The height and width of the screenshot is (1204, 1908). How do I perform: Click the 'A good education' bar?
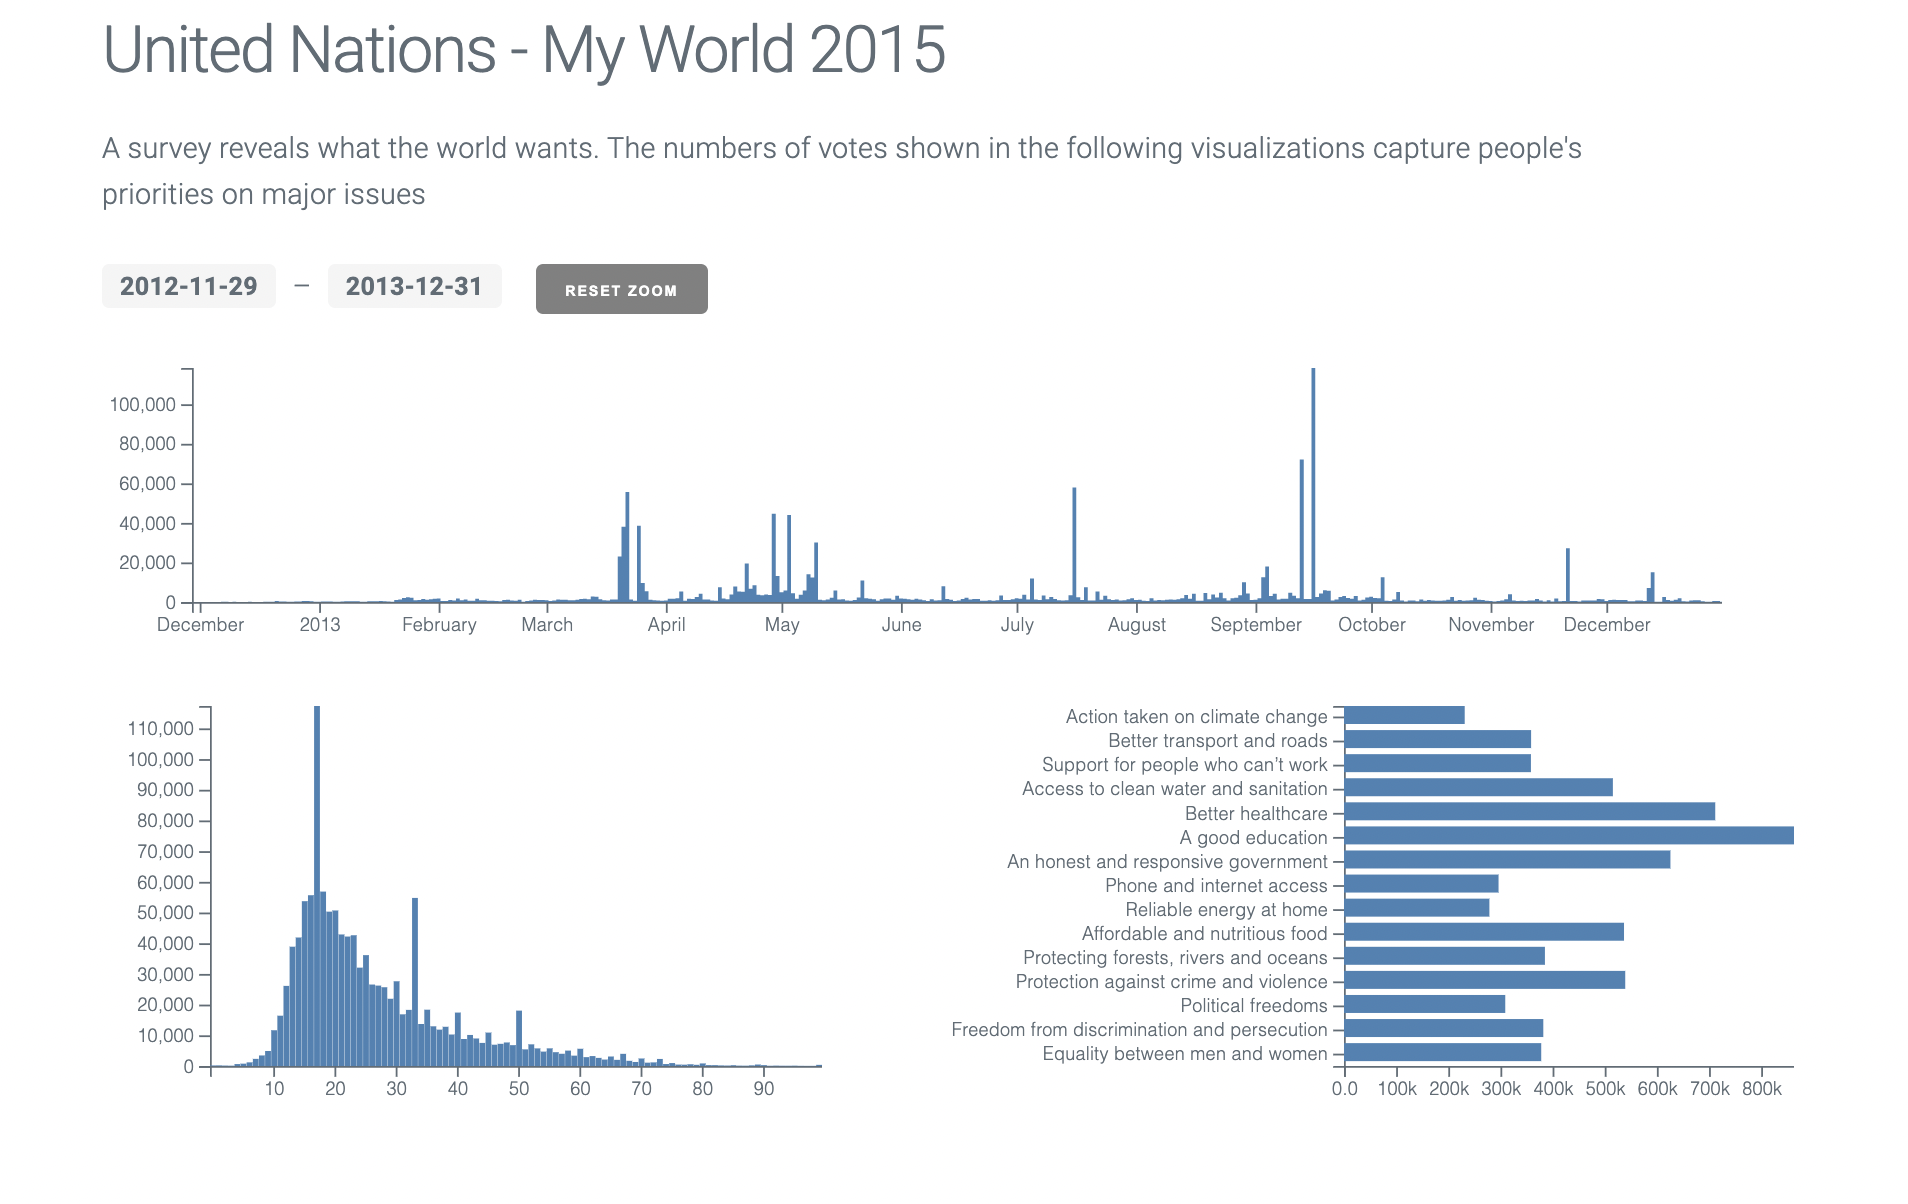tap(1569, 836)
